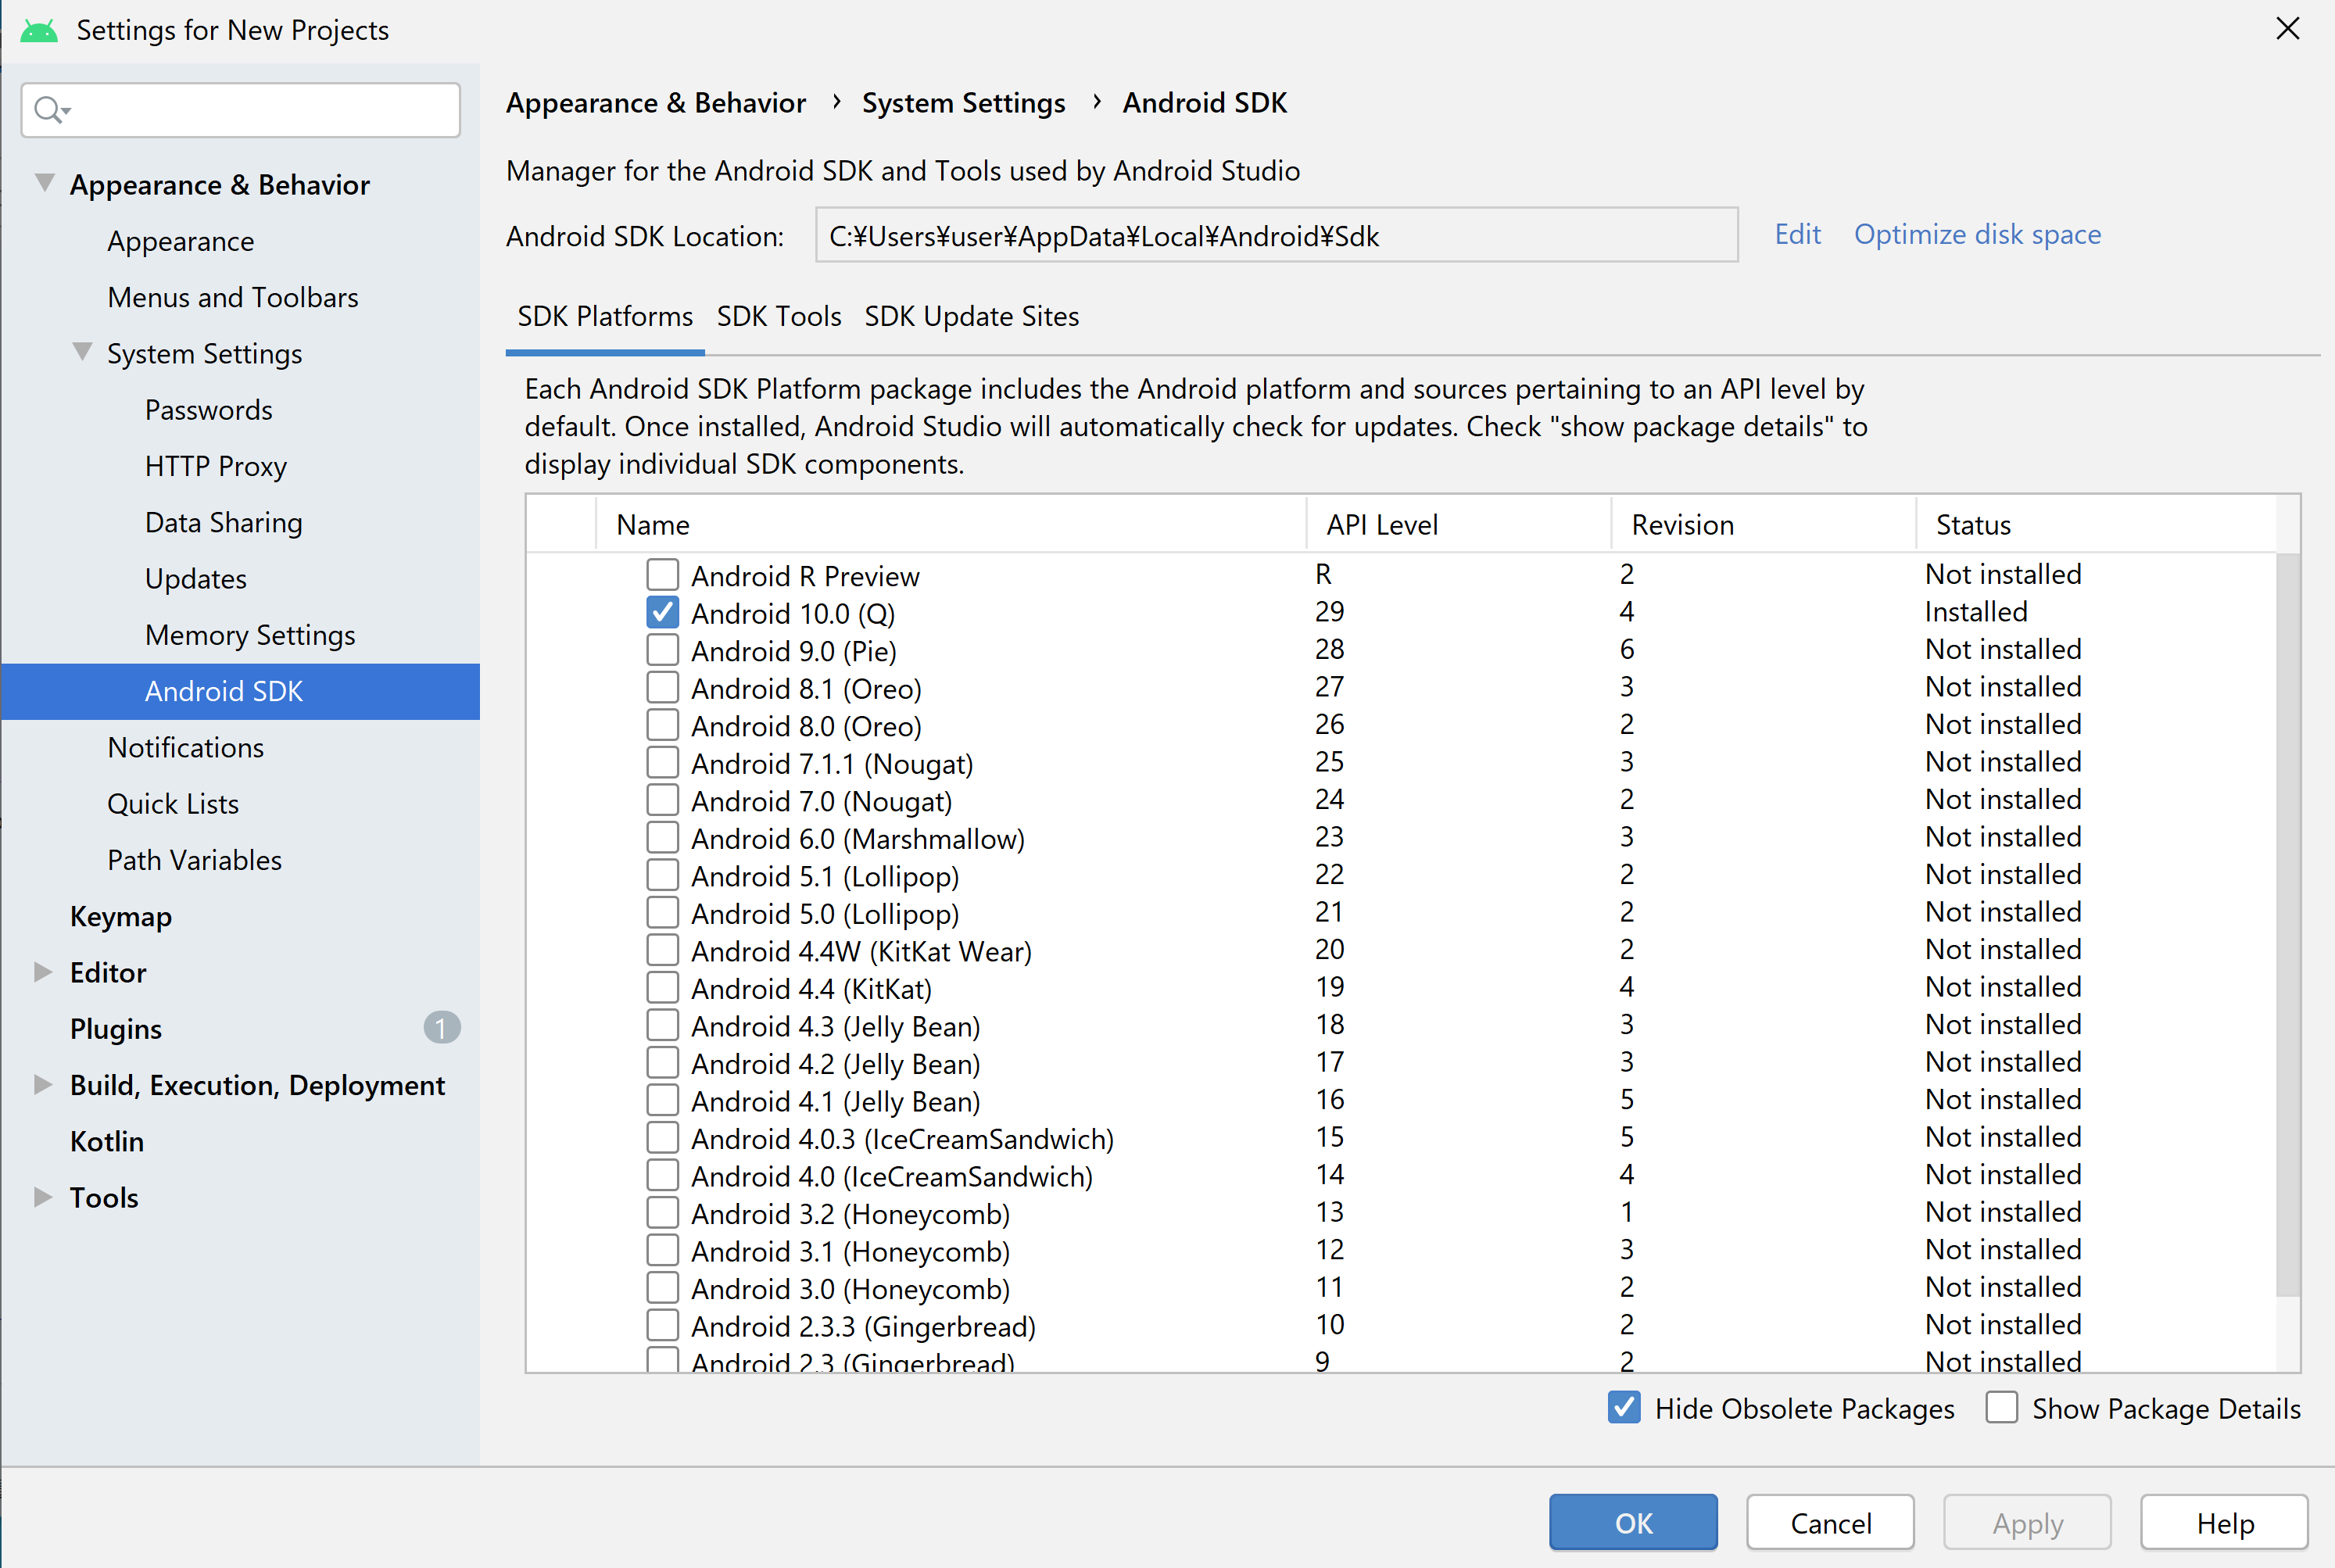This screenshot has height=1568, width=2335.
Task: Check the Android 6.0 (Marshmallow) checkbox
Action: 662,837
